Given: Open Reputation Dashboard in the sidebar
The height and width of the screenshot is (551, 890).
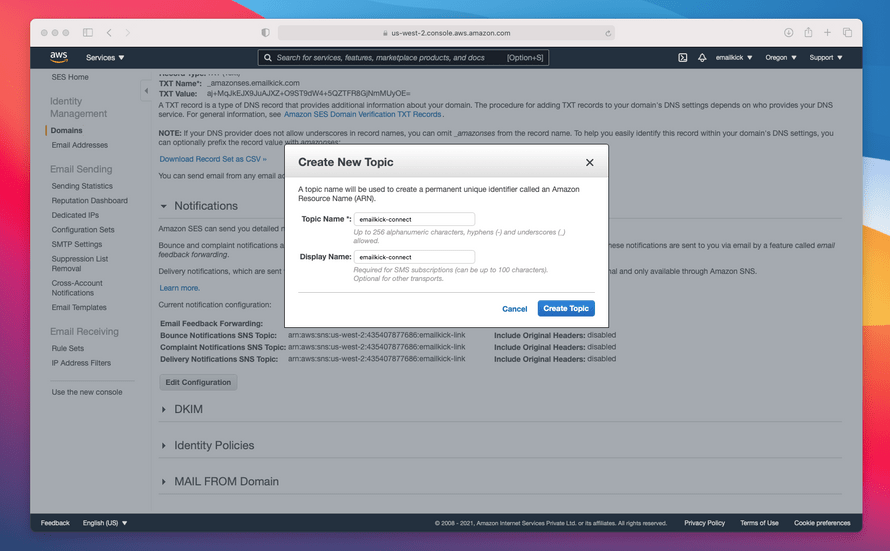Looking at the screenshot, I should (90, 201).
